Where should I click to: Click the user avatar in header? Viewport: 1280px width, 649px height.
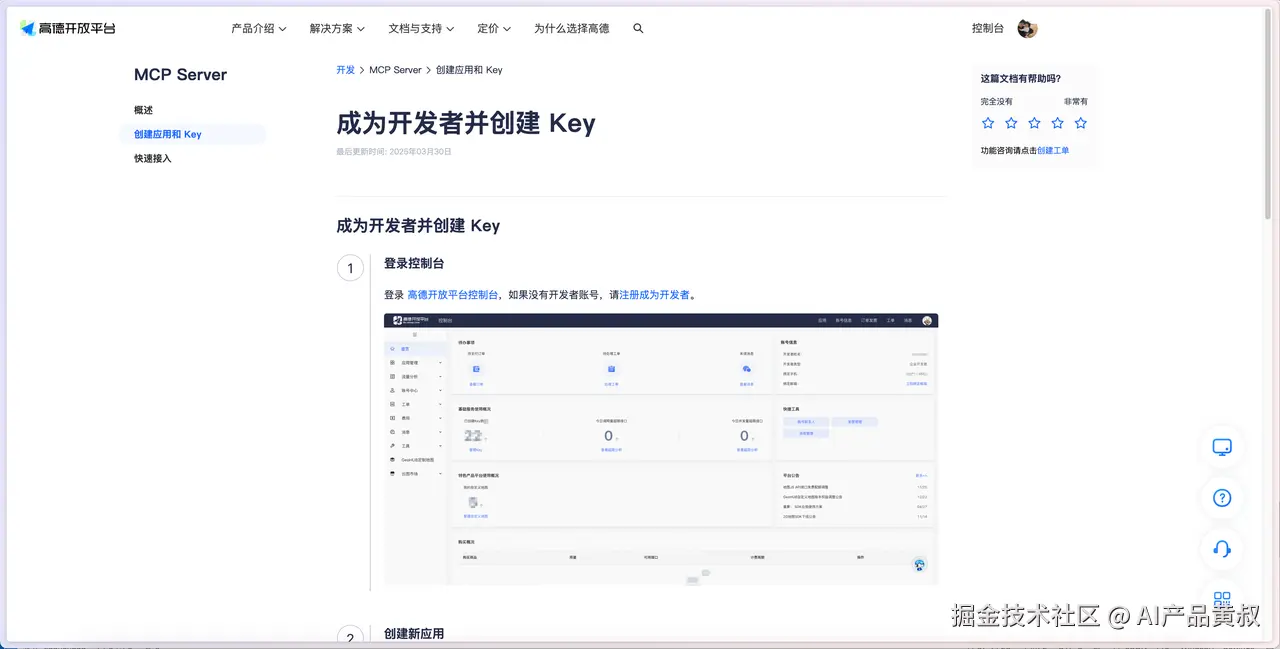[x=1027, y=28]
